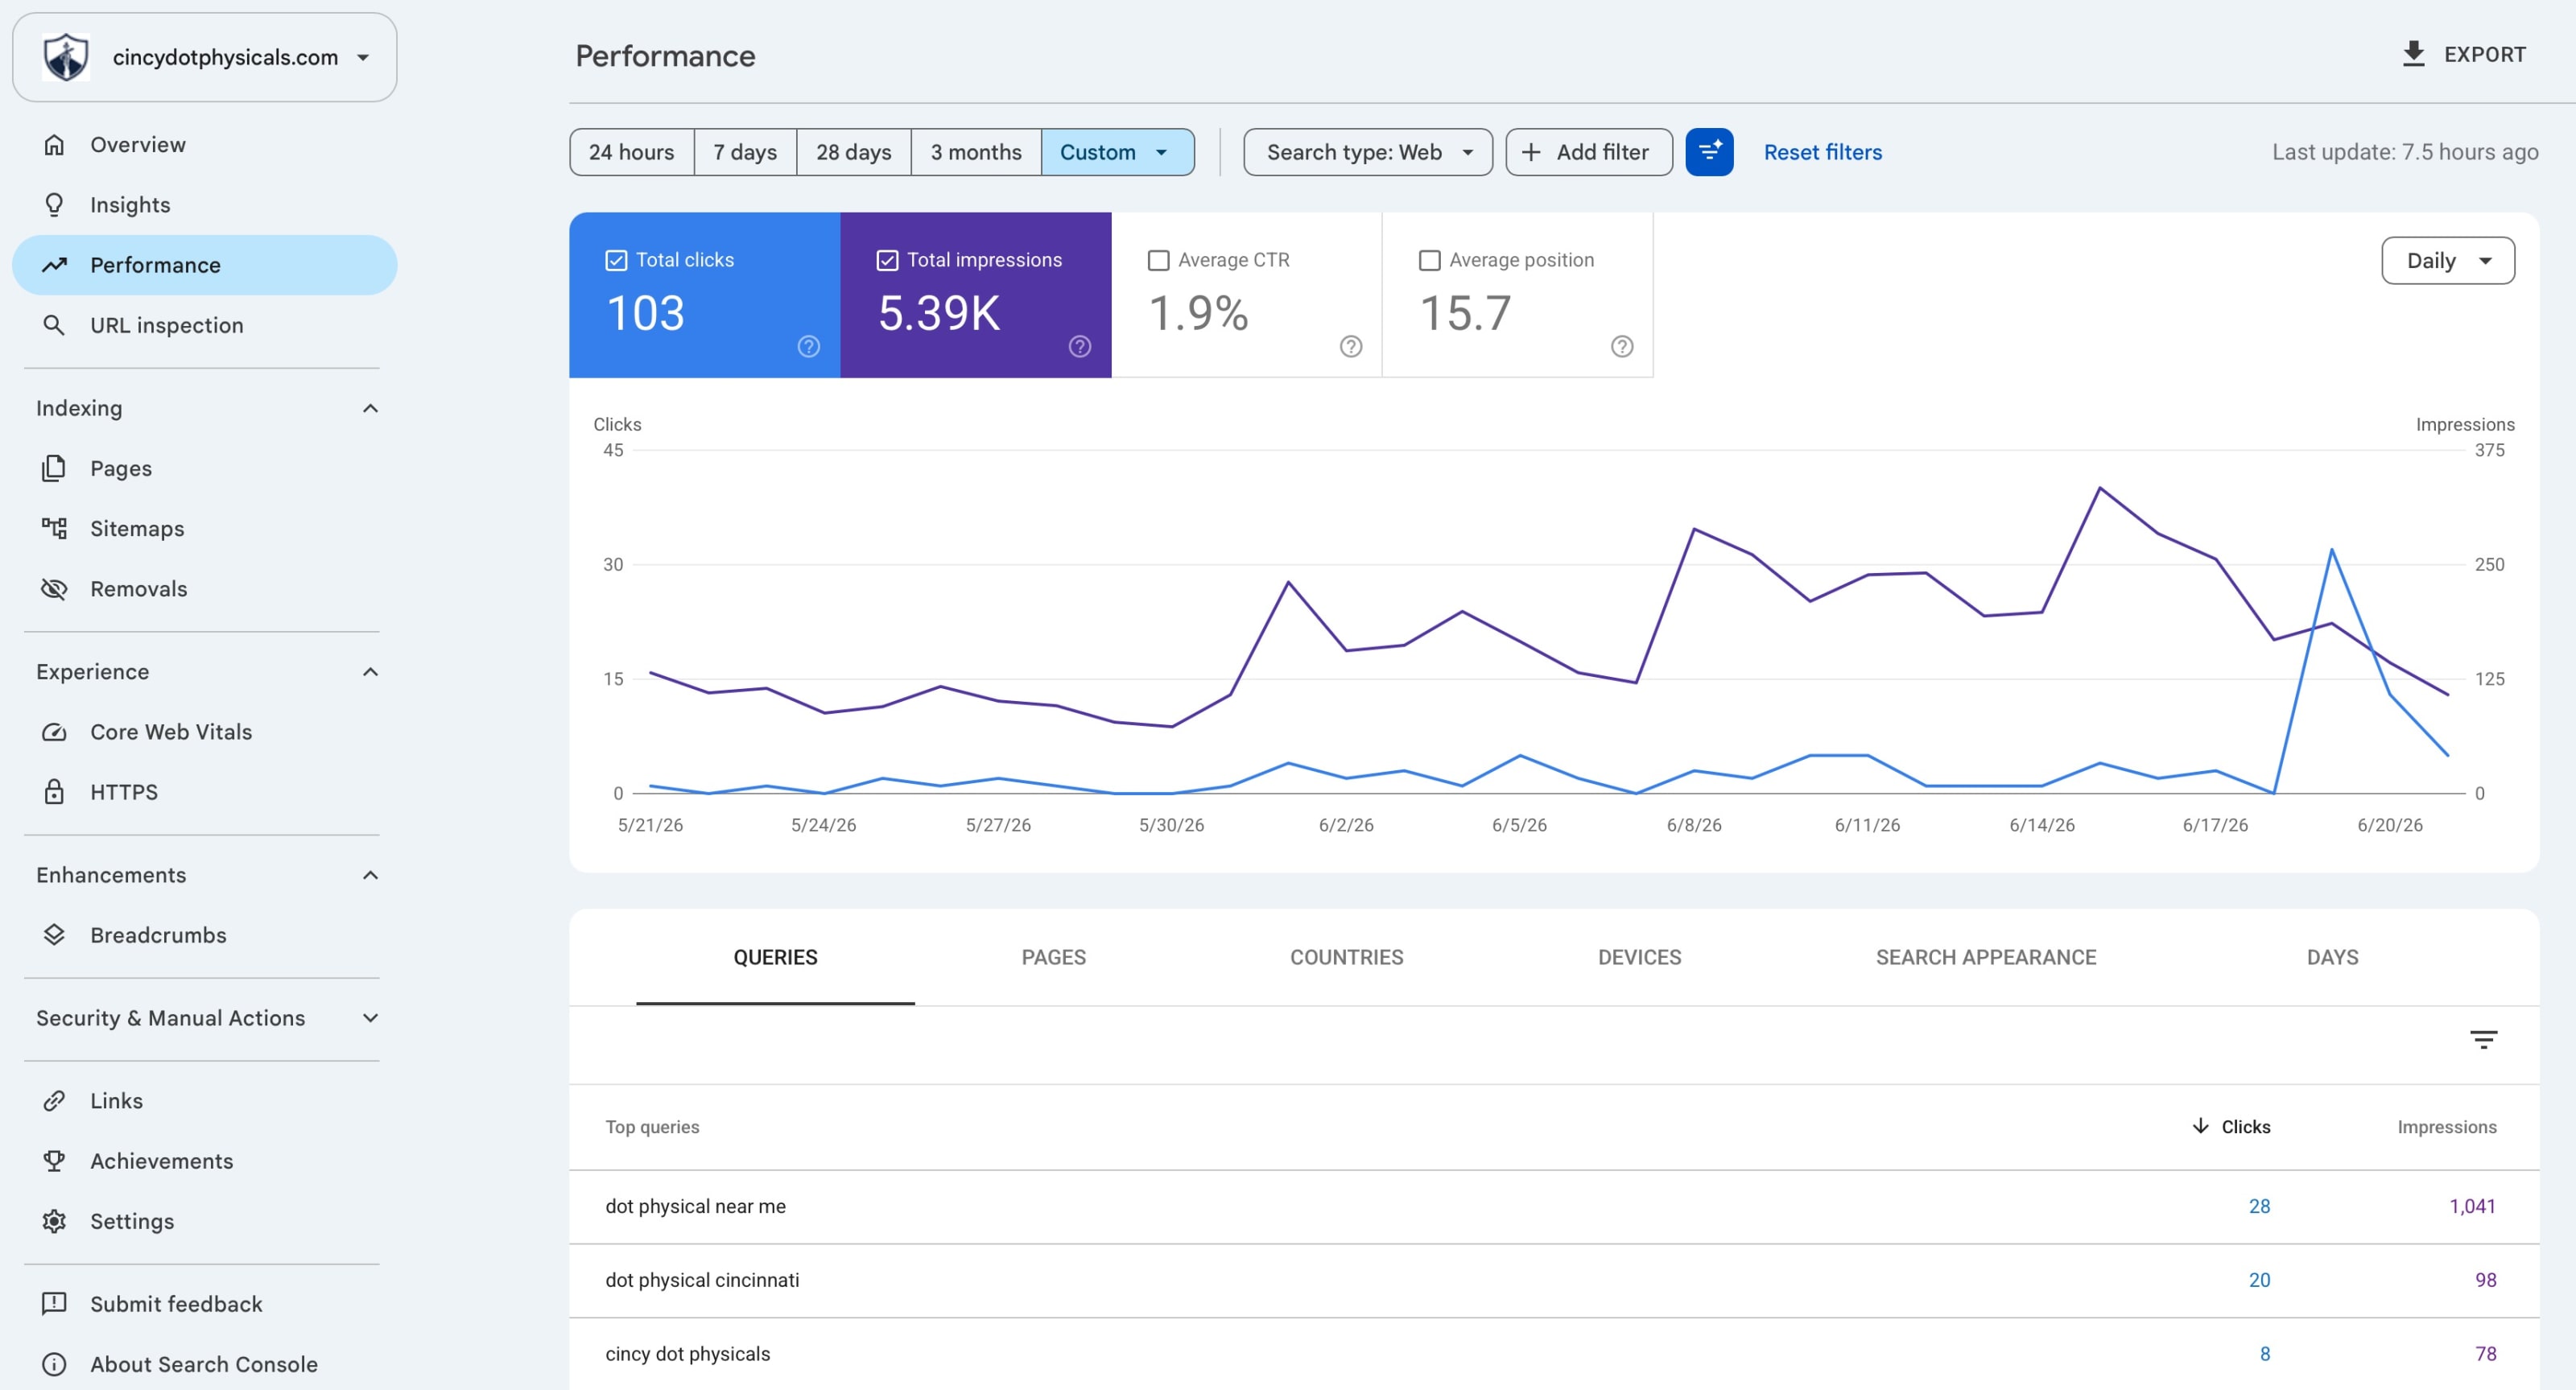The width and height of the screenshot is (2576, 1390).
Task: Click the cincydotphysicals.com shield site logo
Action: click(x=66, y=57)
